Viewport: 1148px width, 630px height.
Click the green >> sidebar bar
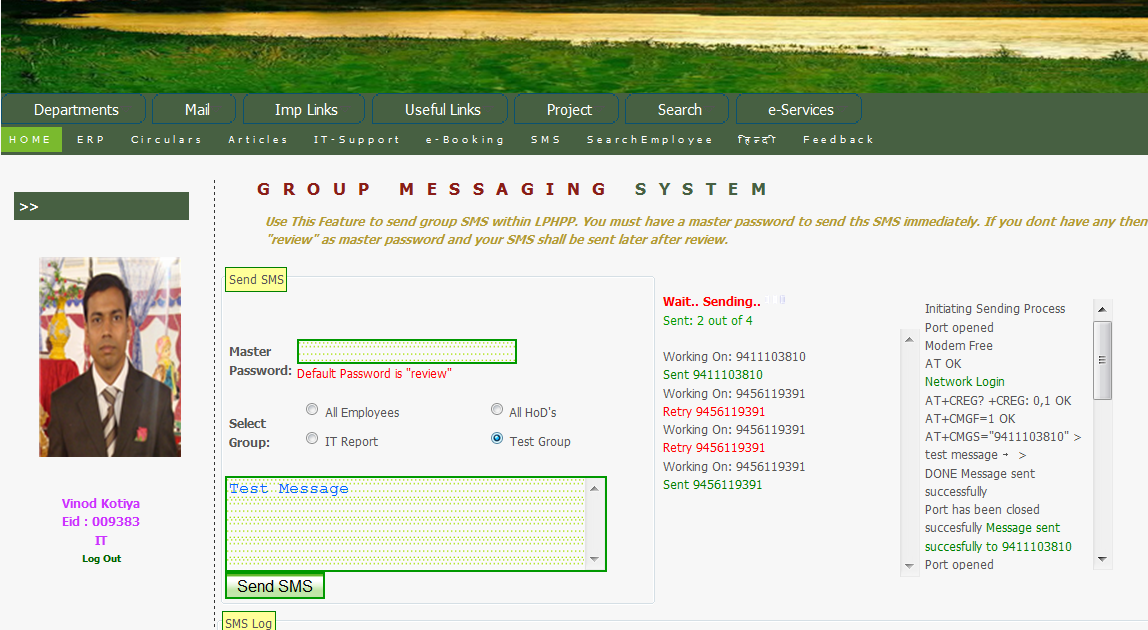pos(101,206)
